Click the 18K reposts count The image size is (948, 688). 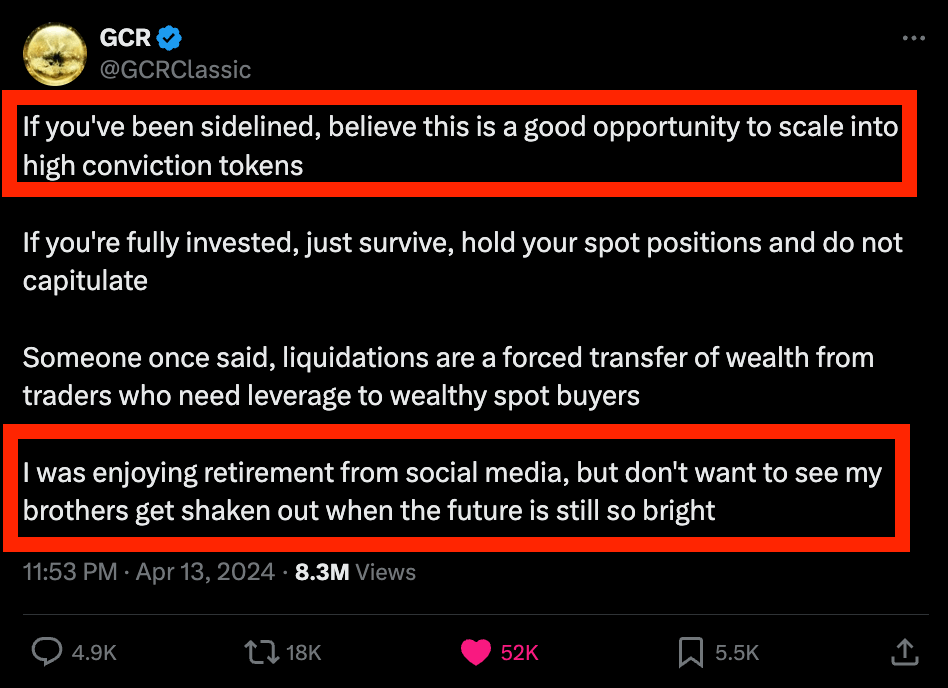pyautogui.click(x=304, y=653)
